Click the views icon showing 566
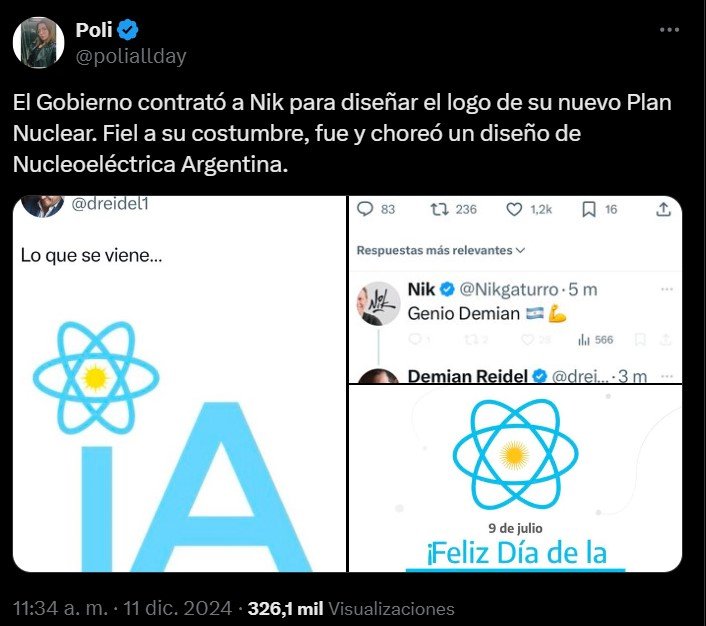The image size is (706, 626). (585, 340)
